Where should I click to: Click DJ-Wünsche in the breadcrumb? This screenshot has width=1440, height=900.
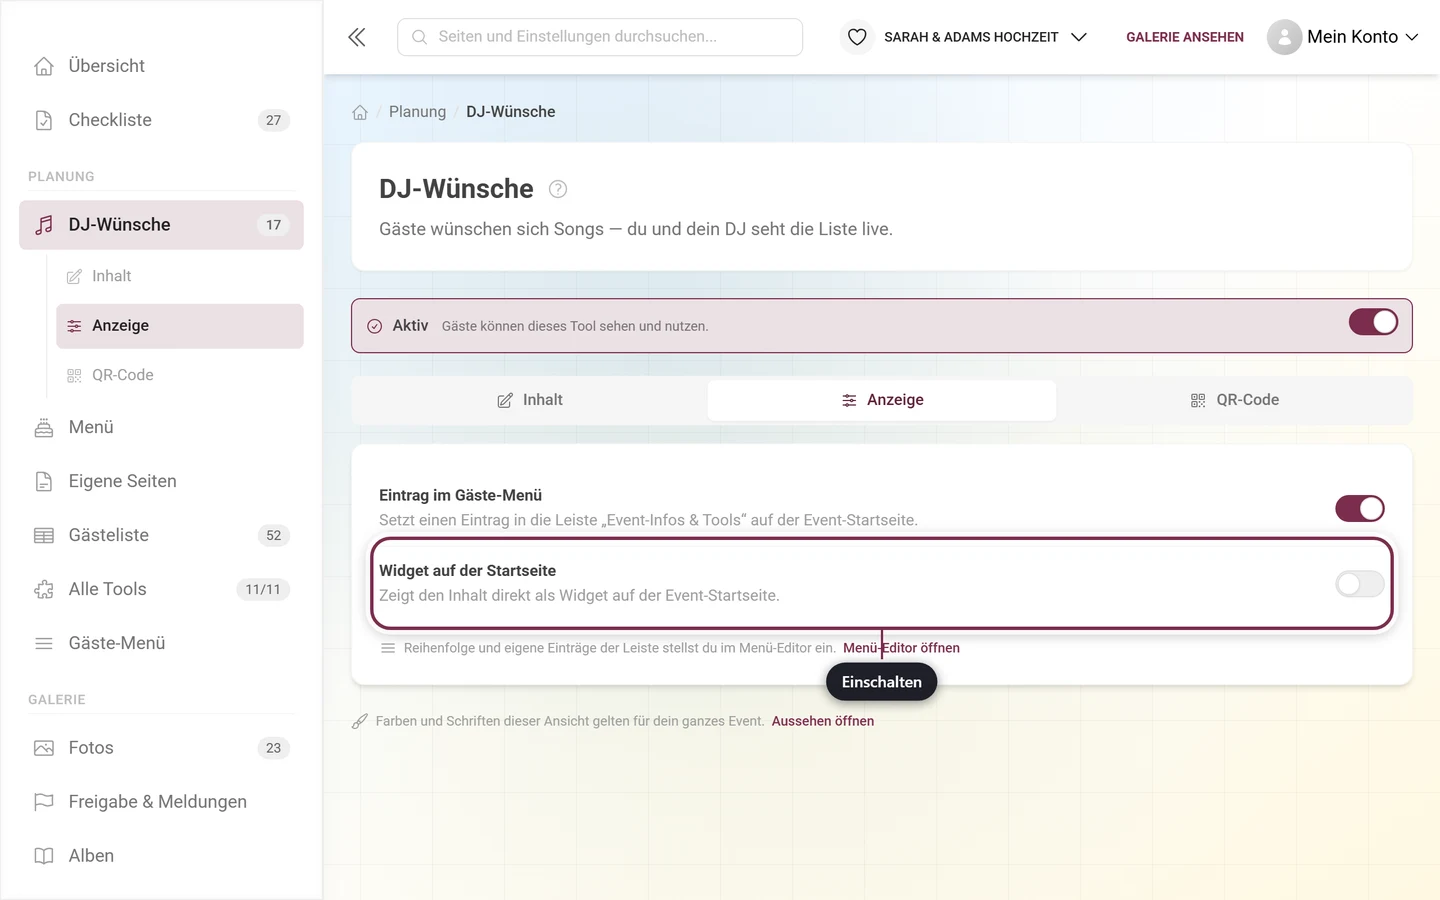(x=511, y=112)
